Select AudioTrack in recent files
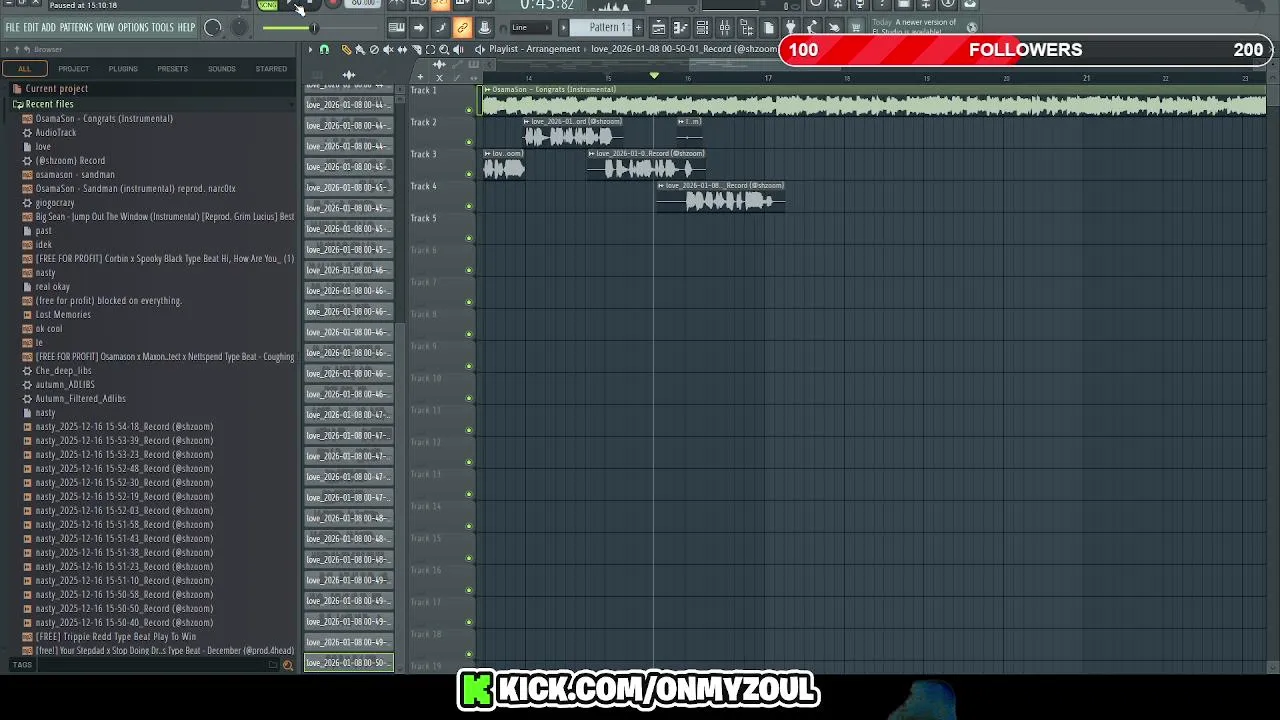This screenshot has width=1280, height=720. click(x=55, y=133)
